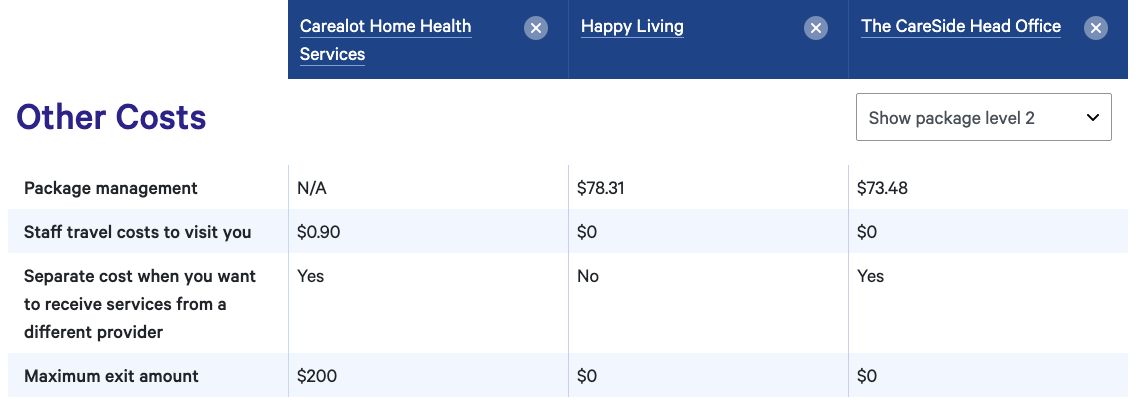Click the N/A package management cell
1147x413 pixels.
(x=312, y=188)
